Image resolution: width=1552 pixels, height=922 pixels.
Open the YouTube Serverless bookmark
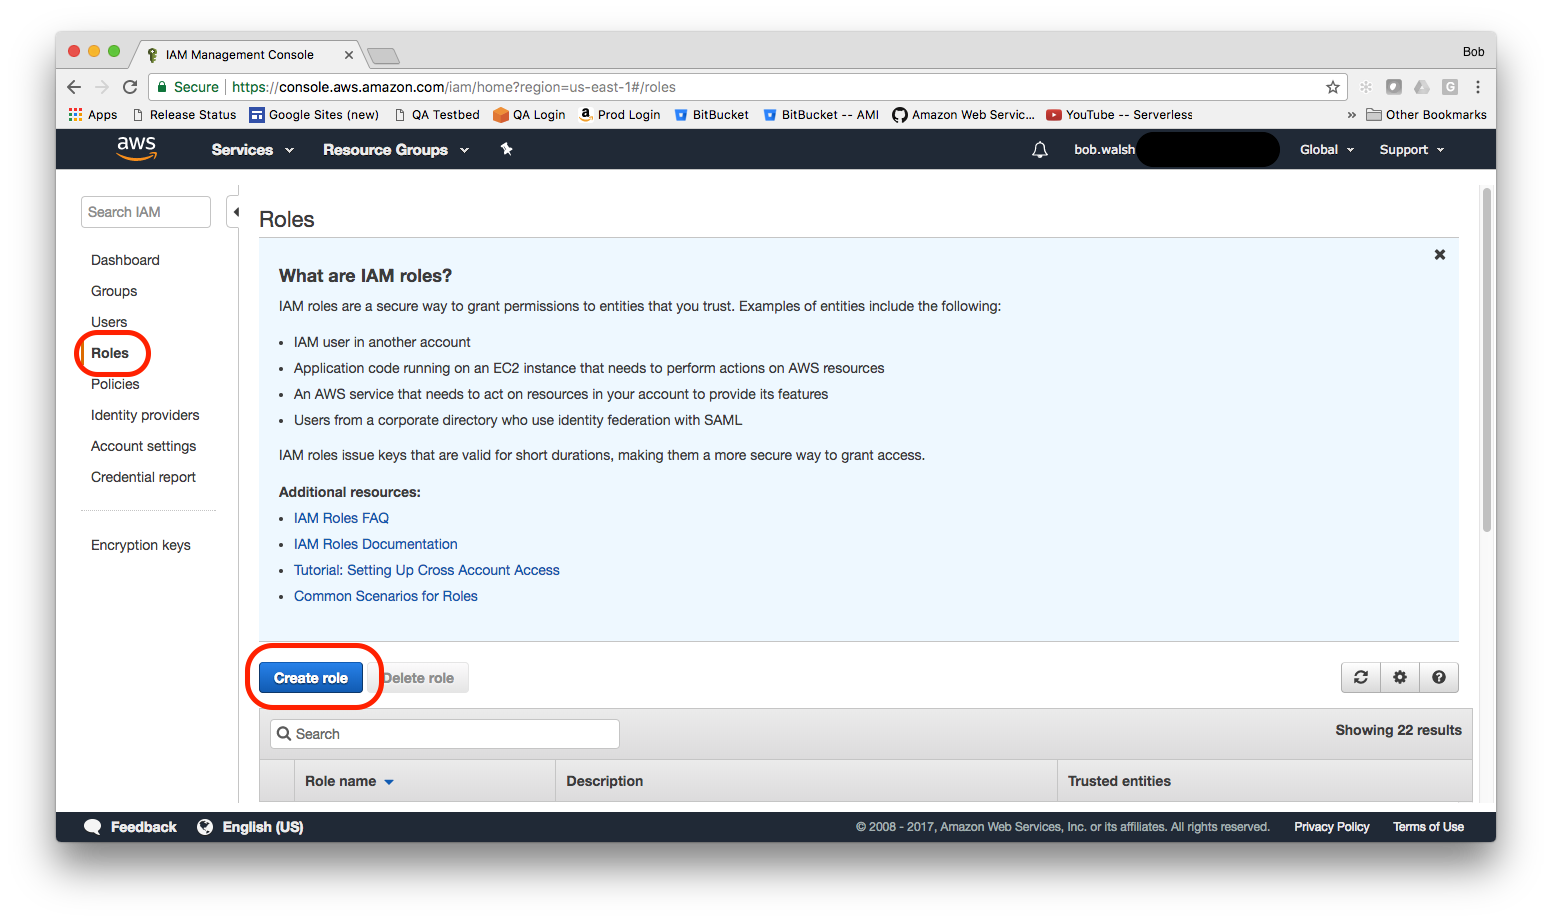(x=1119, y=115)
